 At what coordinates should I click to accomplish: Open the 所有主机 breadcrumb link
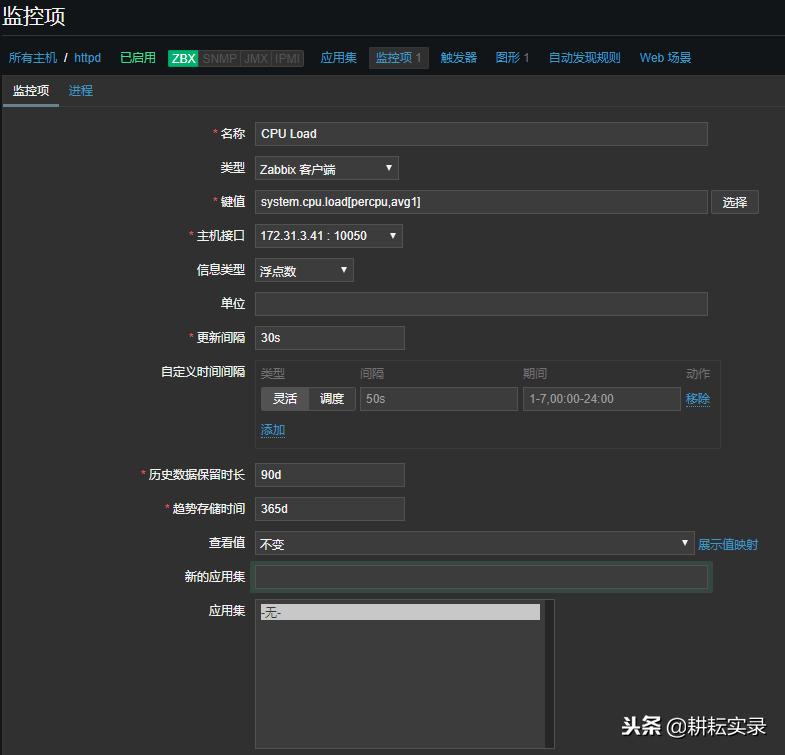33,58
